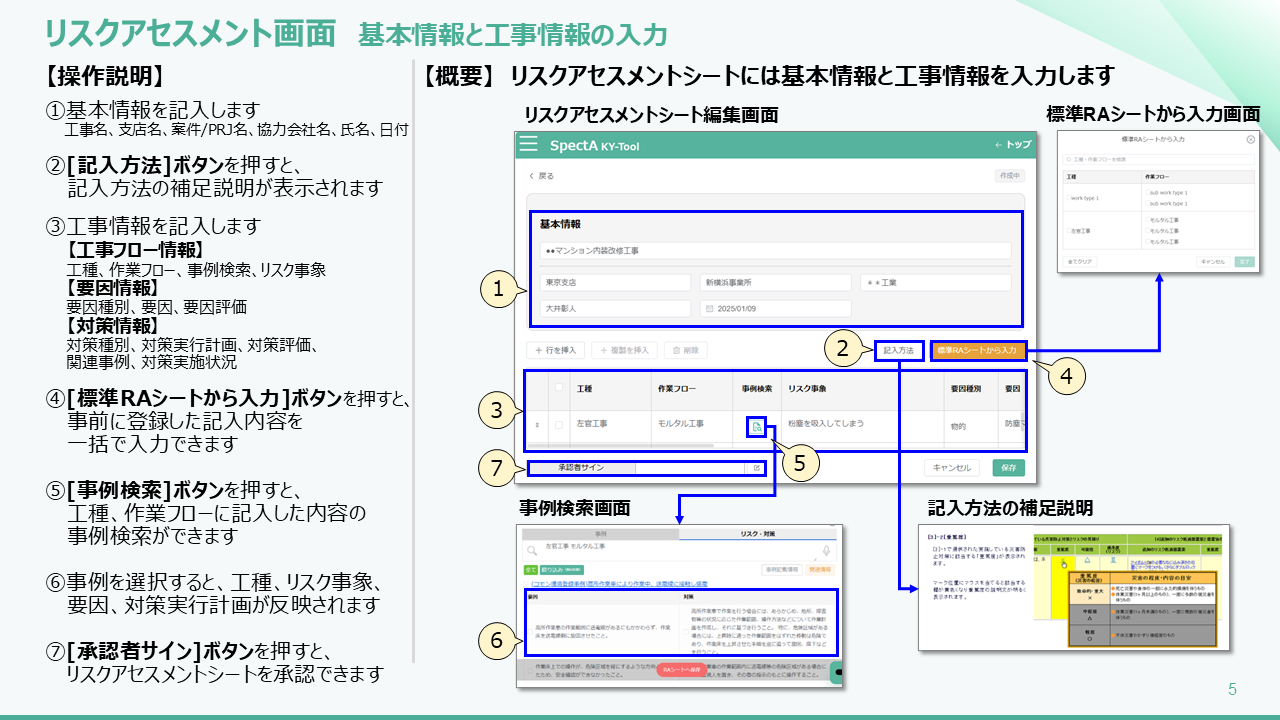Click the 記入方法 button

898,351
